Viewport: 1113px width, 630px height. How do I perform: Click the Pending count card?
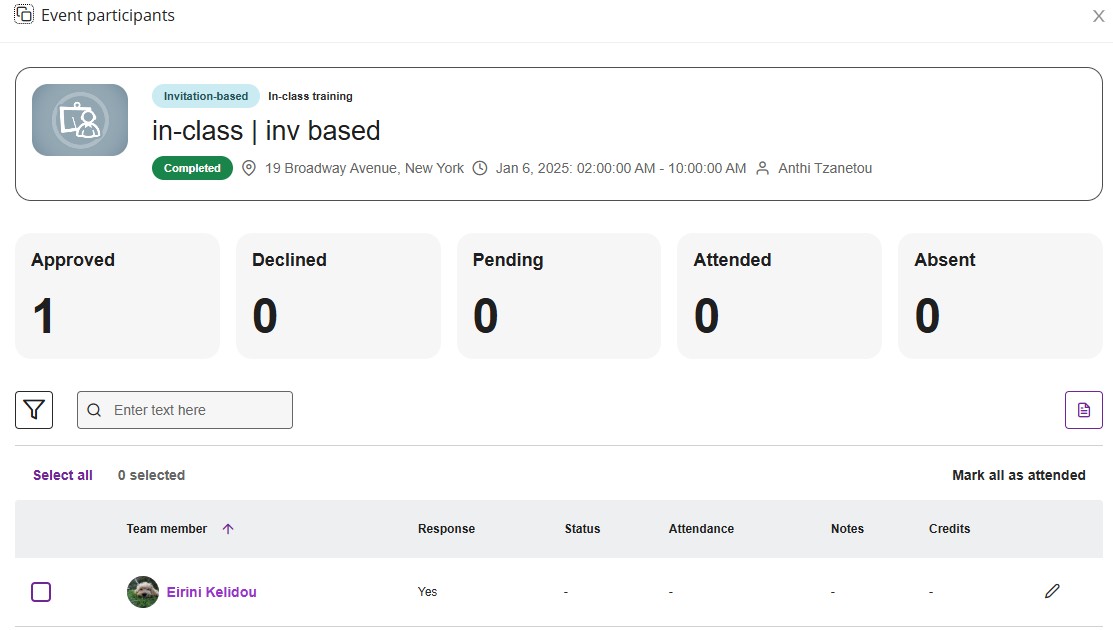click(559, 296)
